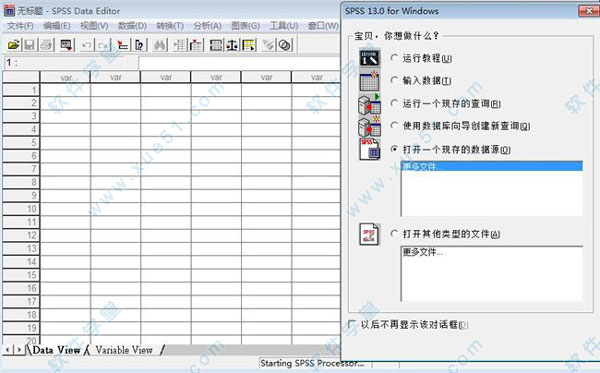Toggle the Value Labels toolbar icon

(x=268, y=45)
